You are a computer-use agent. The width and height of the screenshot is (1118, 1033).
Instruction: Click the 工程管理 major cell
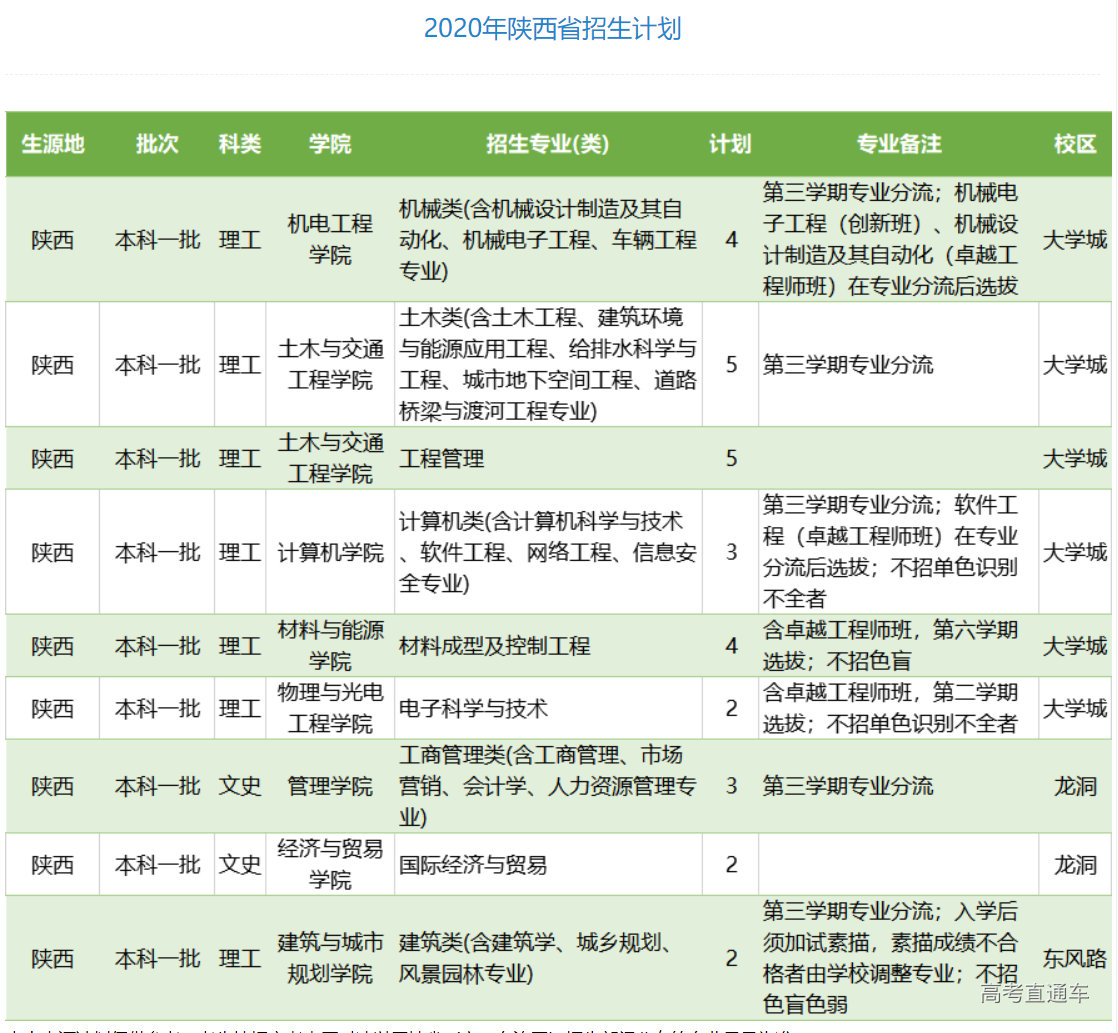click(x=442, y=458)
